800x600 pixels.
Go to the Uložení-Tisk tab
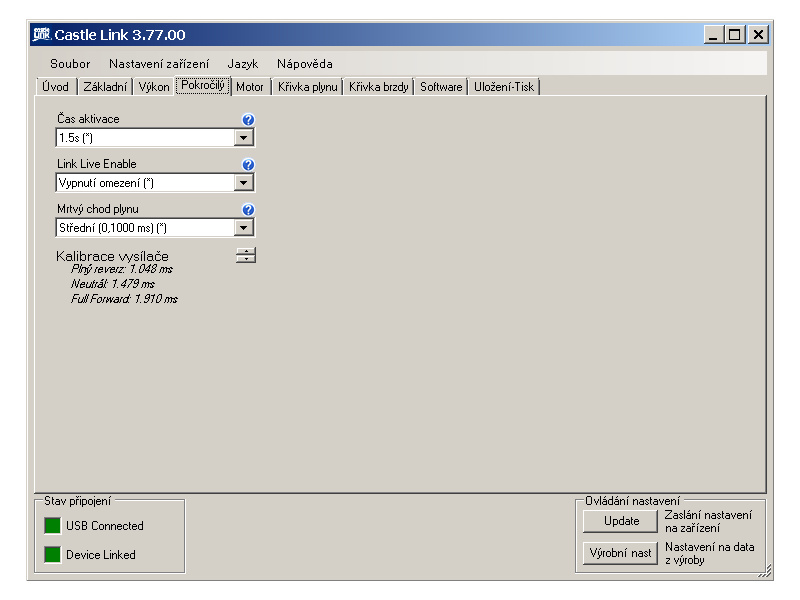504,87
